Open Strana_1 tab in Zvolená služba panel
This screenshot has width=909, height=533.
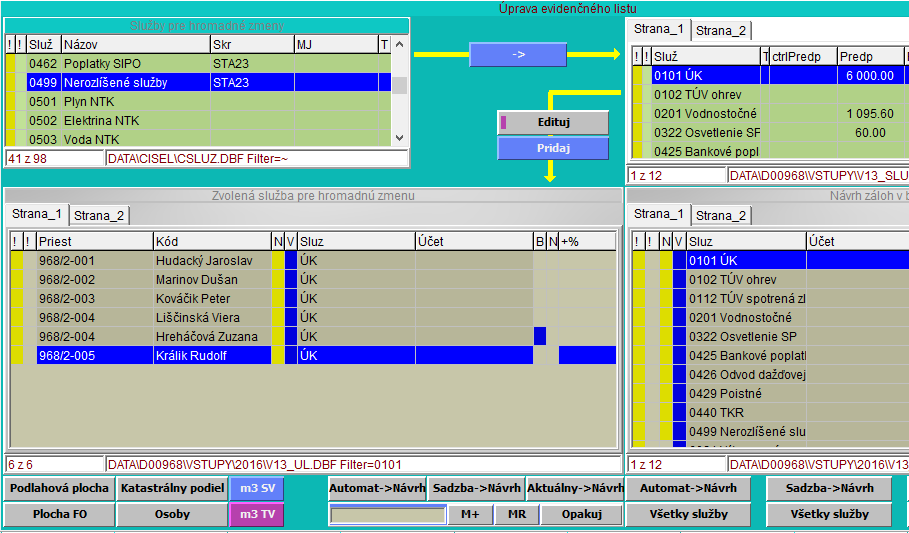tap(37, 214)
